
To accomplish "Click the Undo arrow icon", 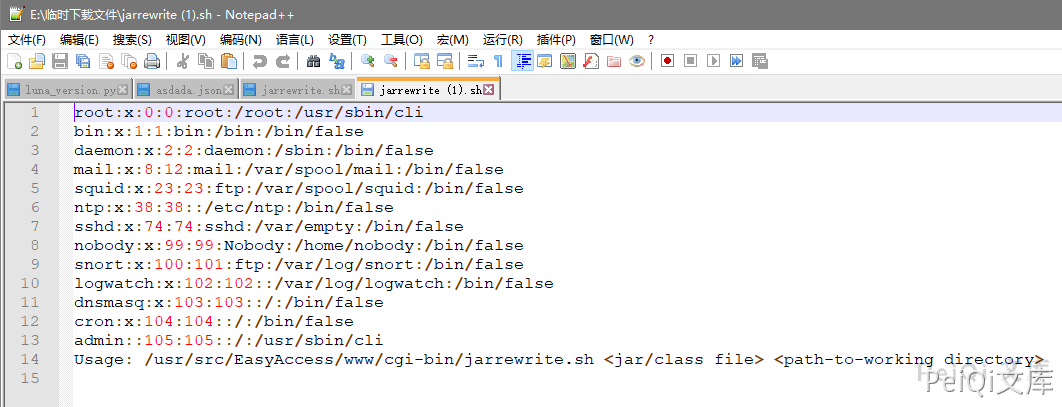I will click(260, 61).
